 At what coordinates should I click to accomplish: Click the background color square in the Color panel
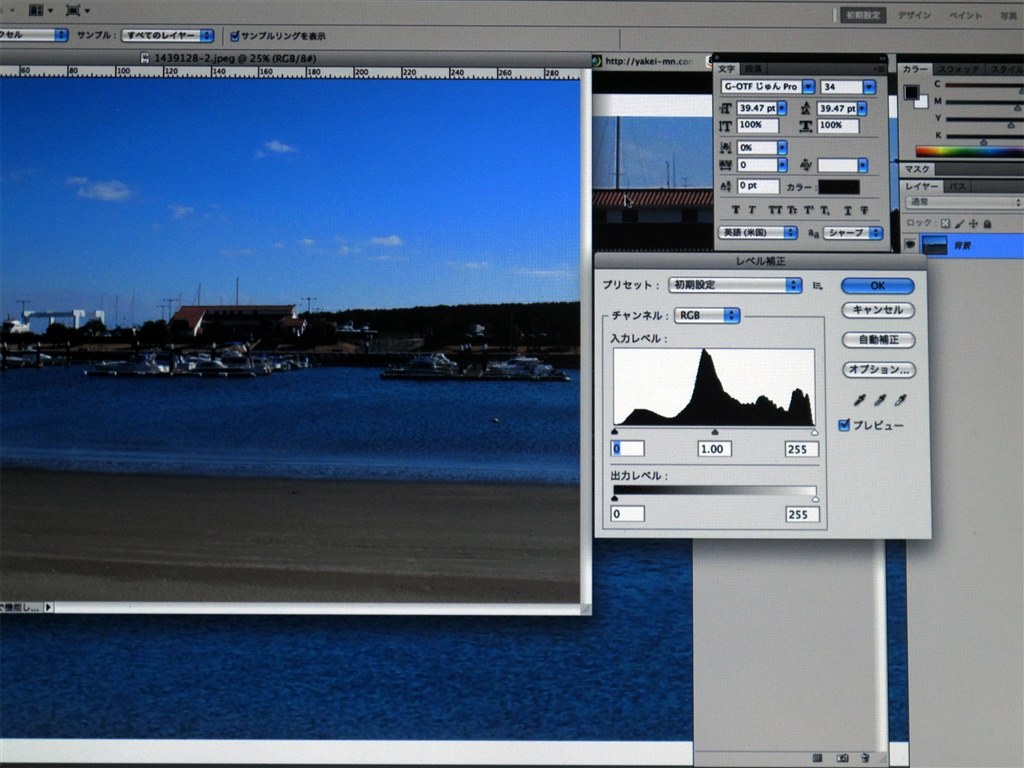(x=922, y=101)
